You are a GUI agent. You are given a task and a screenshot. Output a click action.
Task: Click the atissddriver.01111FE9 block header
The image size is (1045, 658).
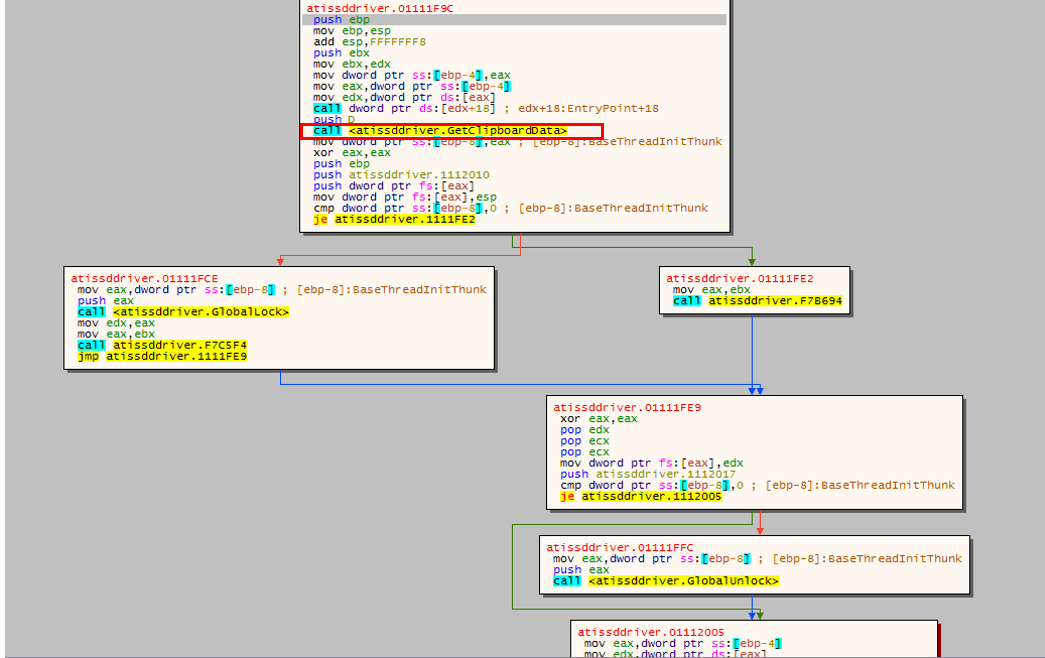pyautogui.click(x=627, y=407)
